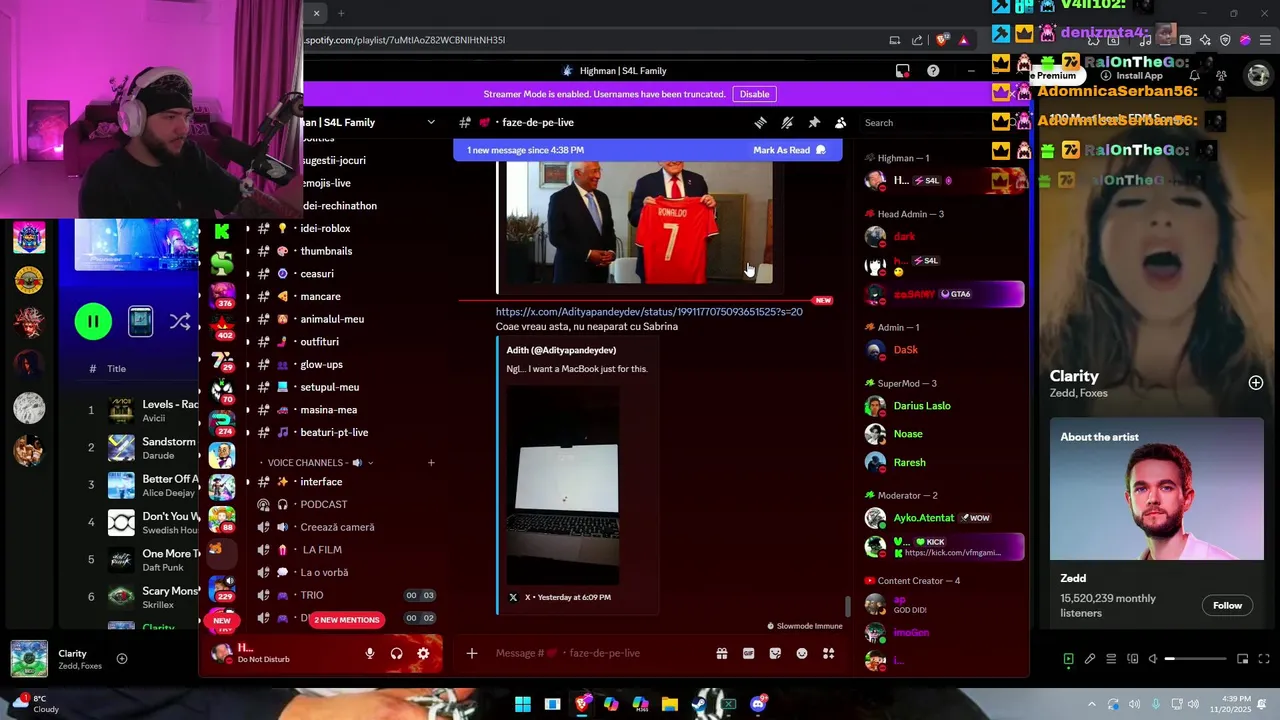1280x720 pixels.
Task: Open member DaSk profile
Action: [943, 350]
